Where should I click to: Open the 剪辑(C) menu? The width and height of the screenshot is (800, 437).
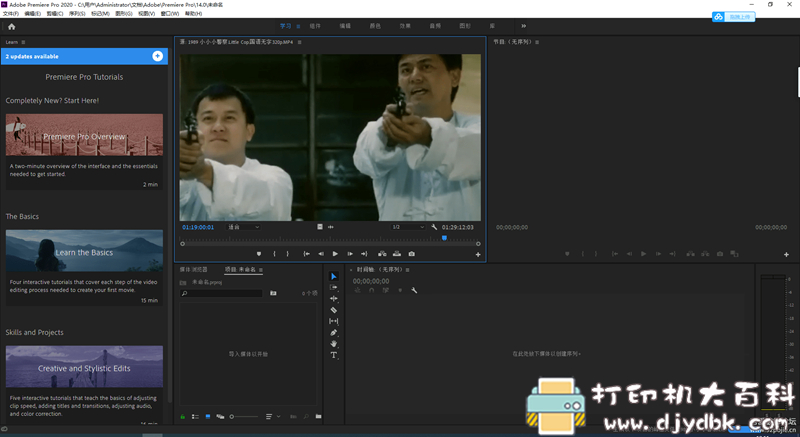[x=55, y=14]
